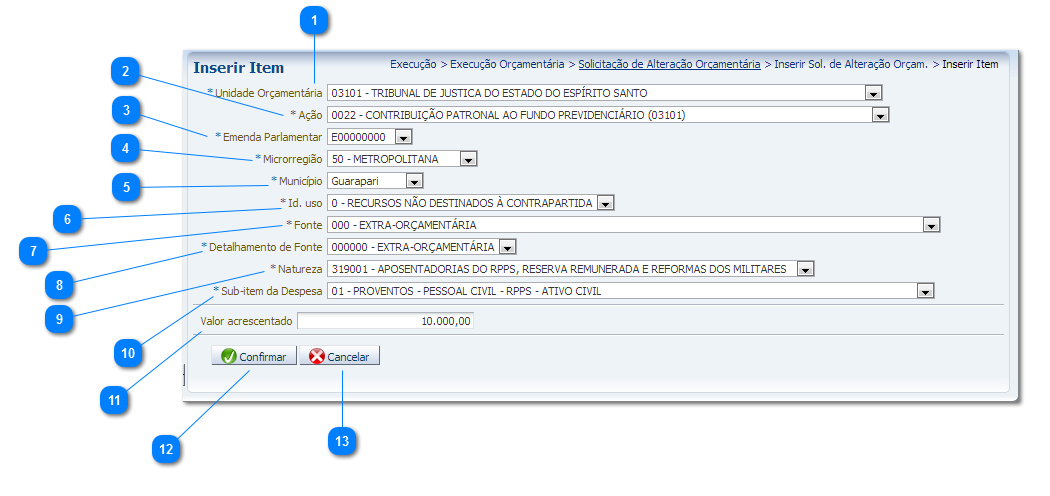
Task: Click the Valor acrescentado input field
Action: click(x=385, y=321)
